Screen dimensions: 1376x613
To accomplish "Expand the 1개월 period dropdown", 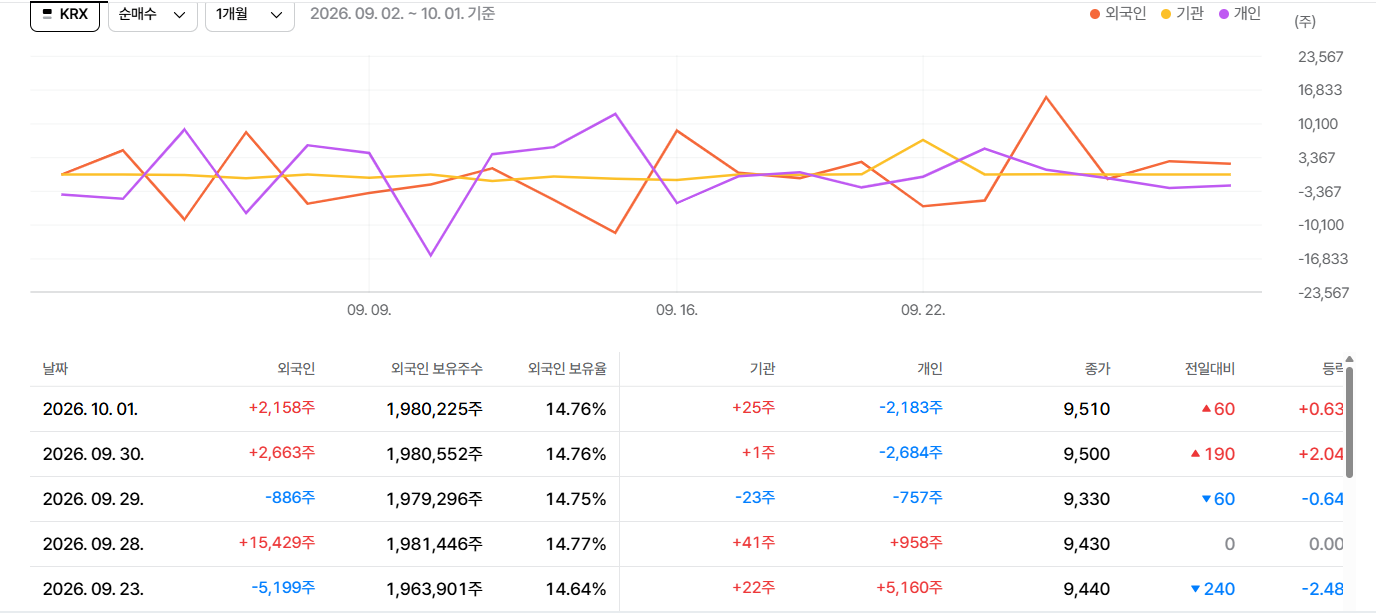I will coord(250,15).
